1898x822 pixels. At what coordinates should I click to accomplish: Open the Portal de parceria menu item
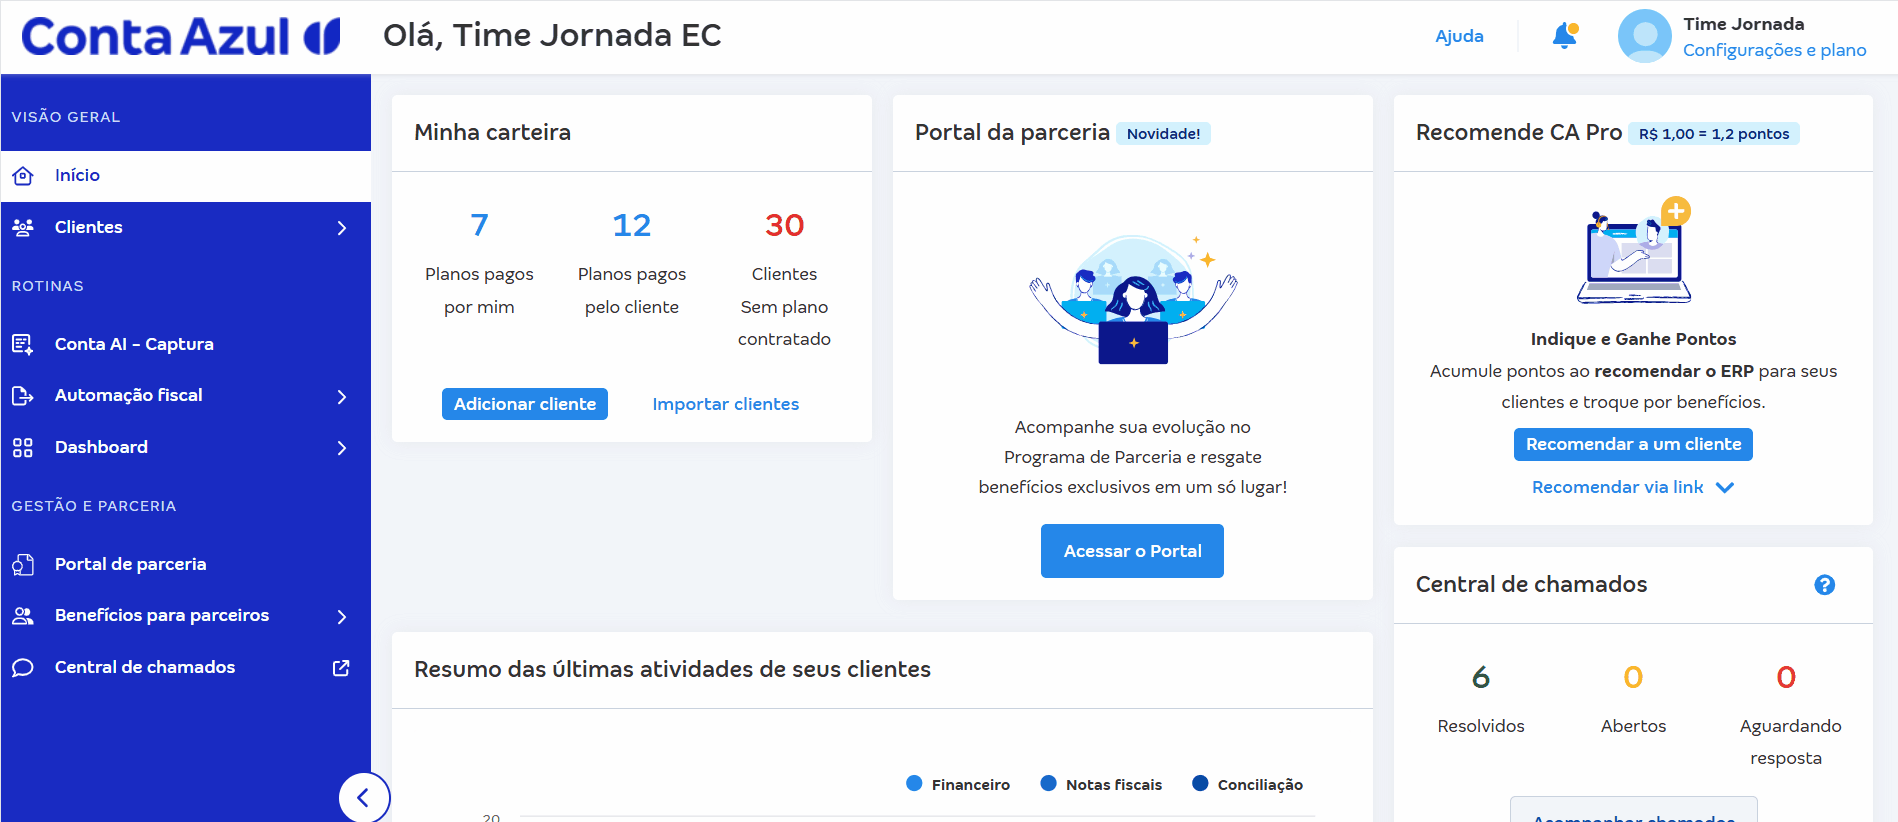186,564
